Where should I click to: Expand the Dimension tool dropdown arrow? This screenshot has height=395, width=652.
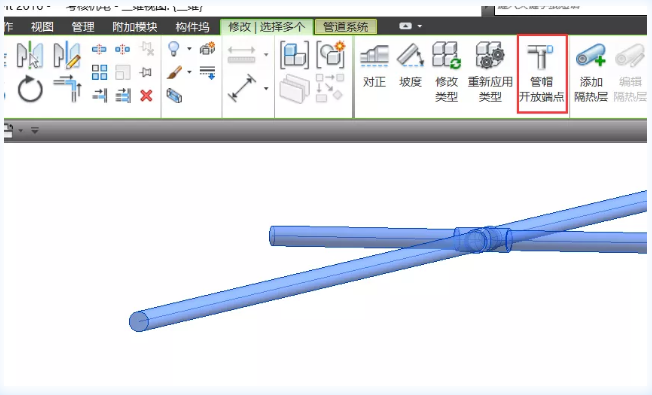[266, 88]
